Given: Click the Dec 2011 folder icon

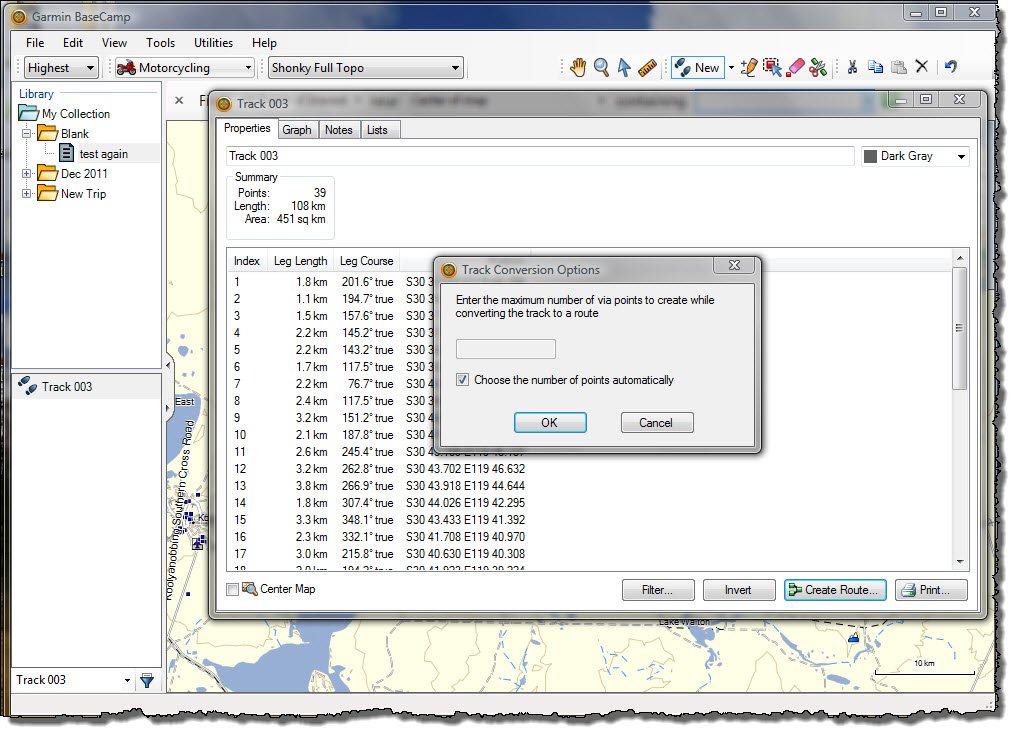Looking at the screenshot, I should (47, 173).
